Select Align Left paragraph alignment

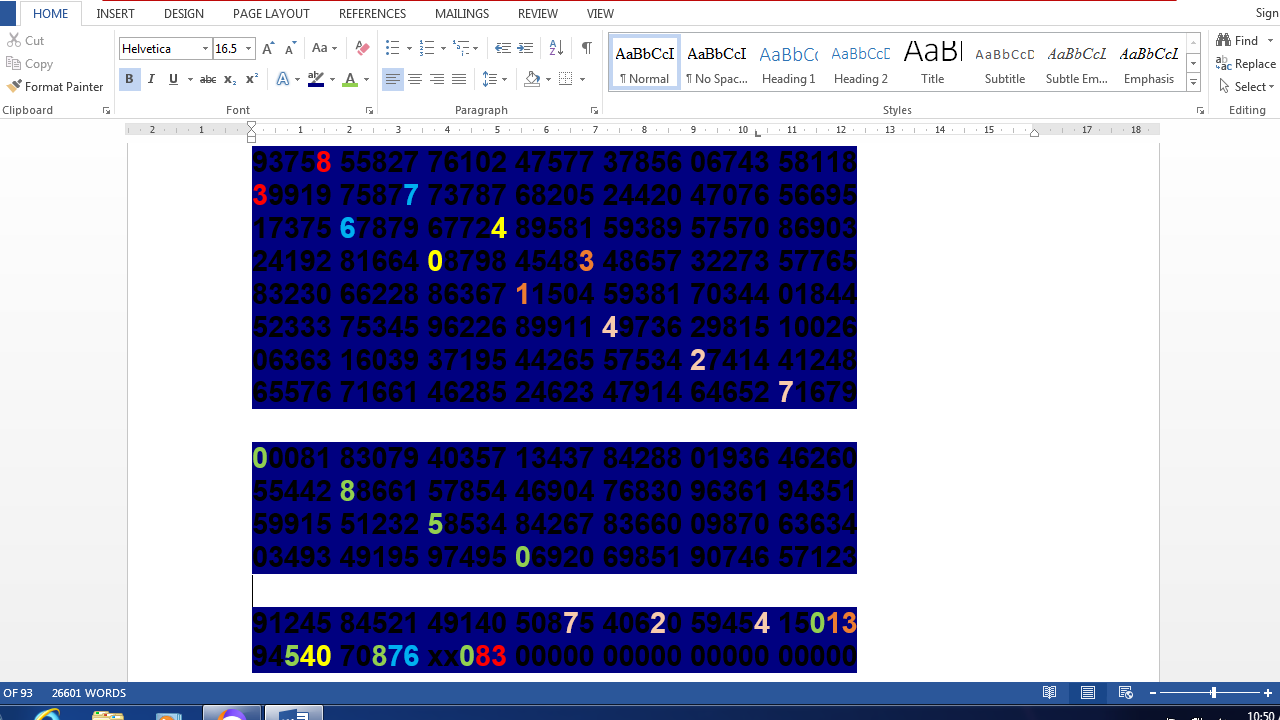click(393, 79)
